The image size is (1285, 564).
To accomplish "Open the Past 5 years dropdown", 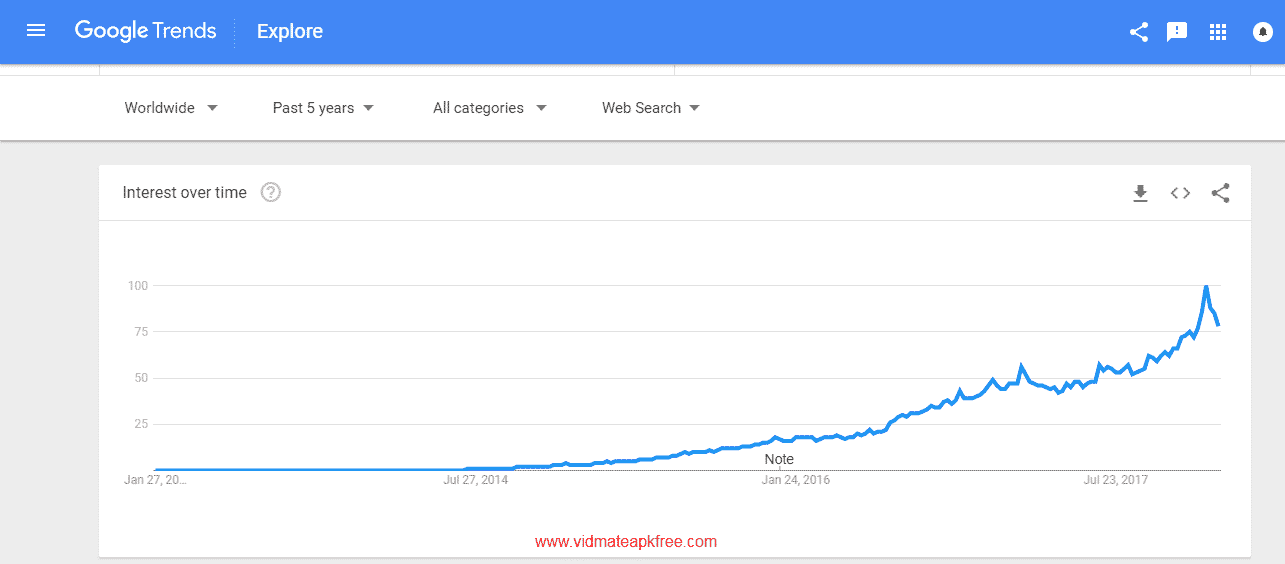I will [x=323, y=108].
